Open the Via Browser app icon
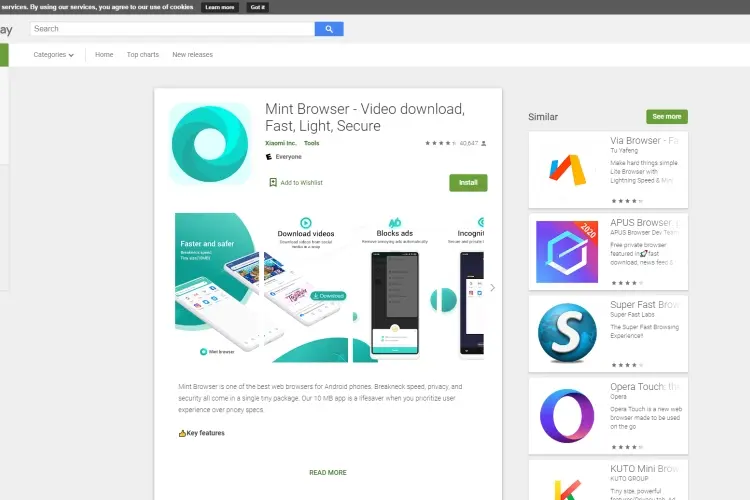The image size is (750, 500). pos(567,170)
